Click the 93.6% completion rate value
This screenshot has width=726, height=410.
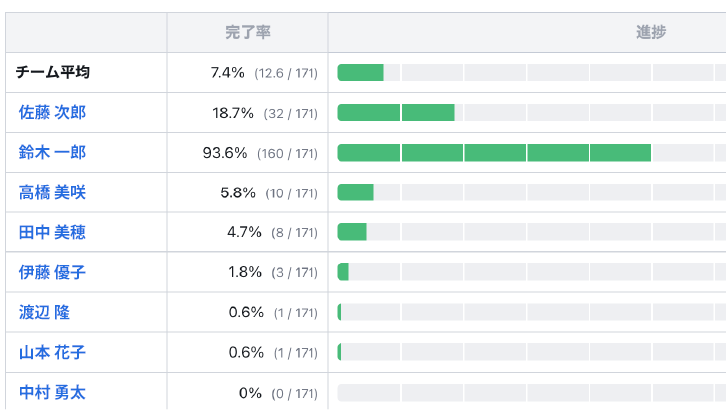pos(225,153)
